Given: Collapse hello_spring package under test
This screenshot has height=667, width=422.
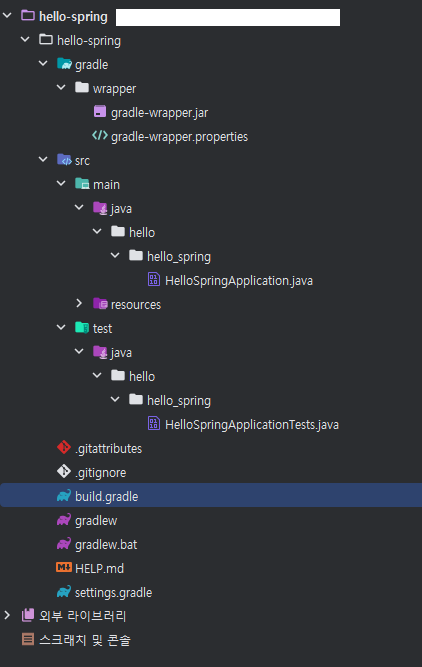Looking at the screenshot, I should pos(115,399).
